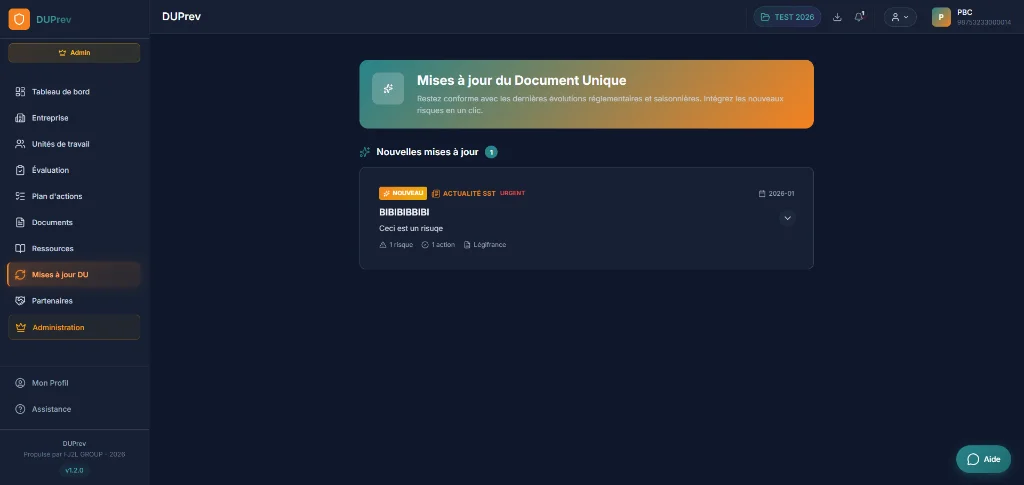The image size is (1024, 485).
Task: Select Plan d'actions in sidebar
Action: click(58, 196)
